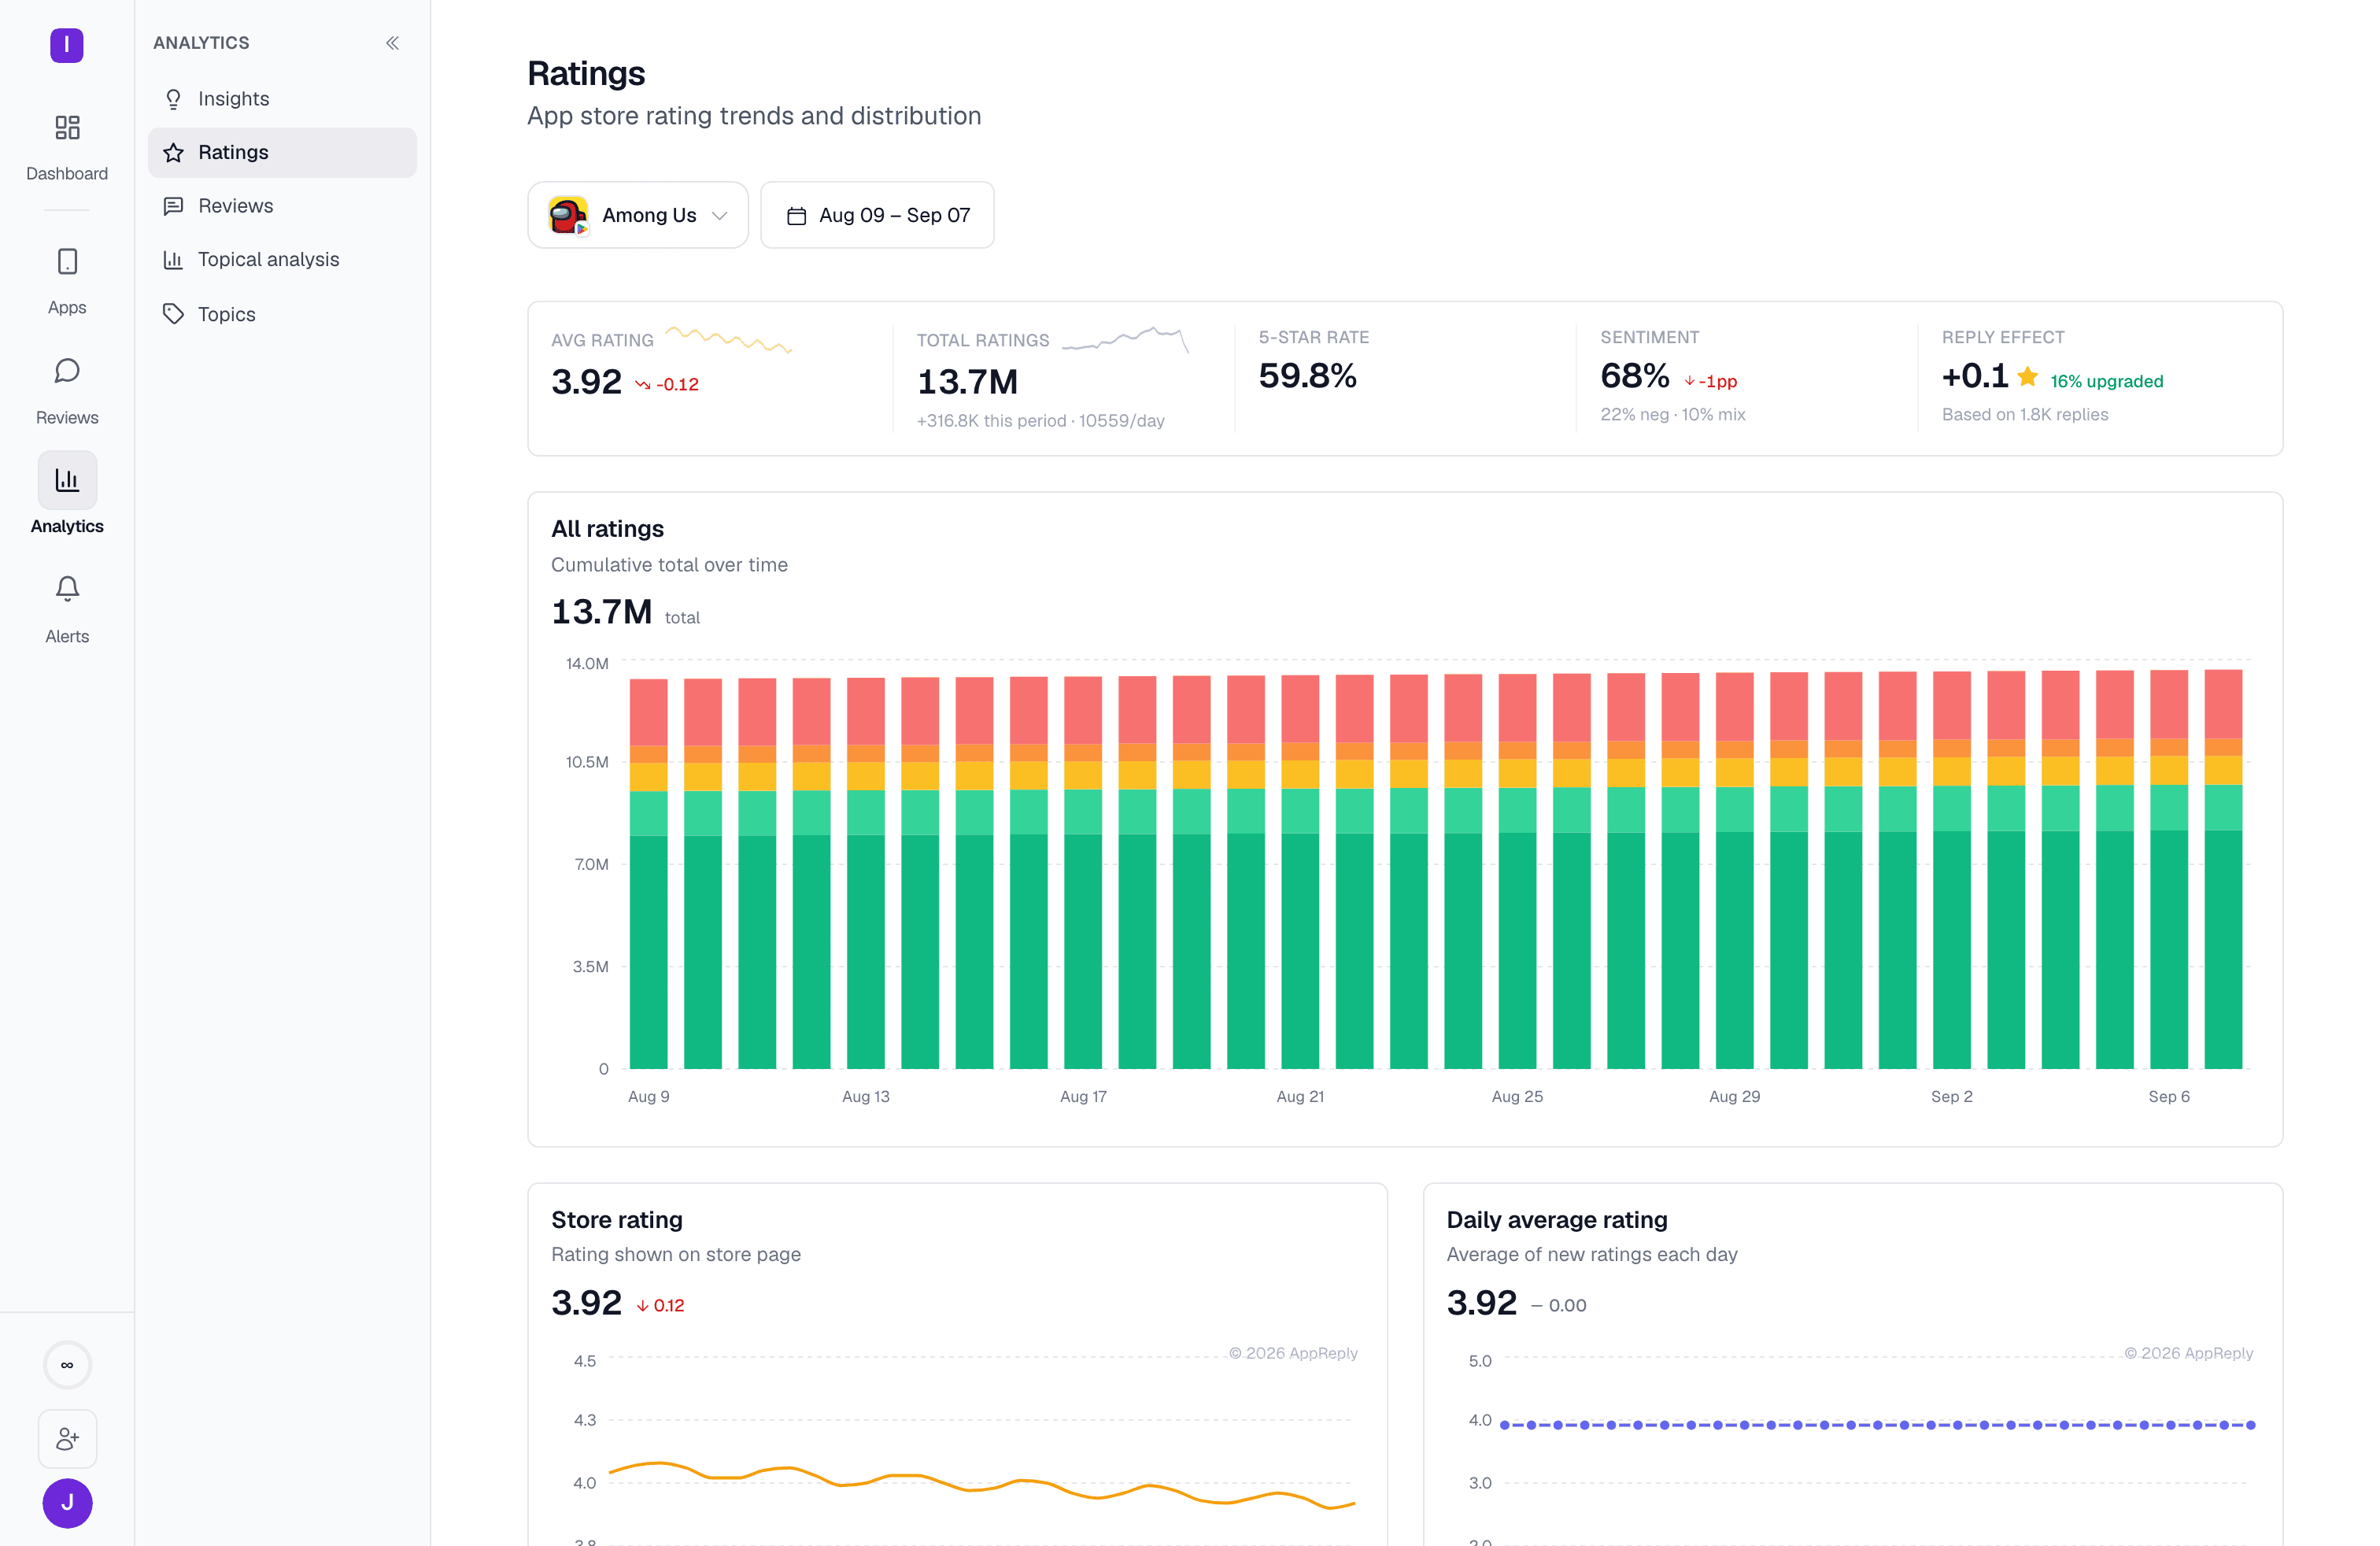The height and width of the screenshot is (1546, 2380).
Task: Click the Topics tag icon
Action: [x=173, y=314]
